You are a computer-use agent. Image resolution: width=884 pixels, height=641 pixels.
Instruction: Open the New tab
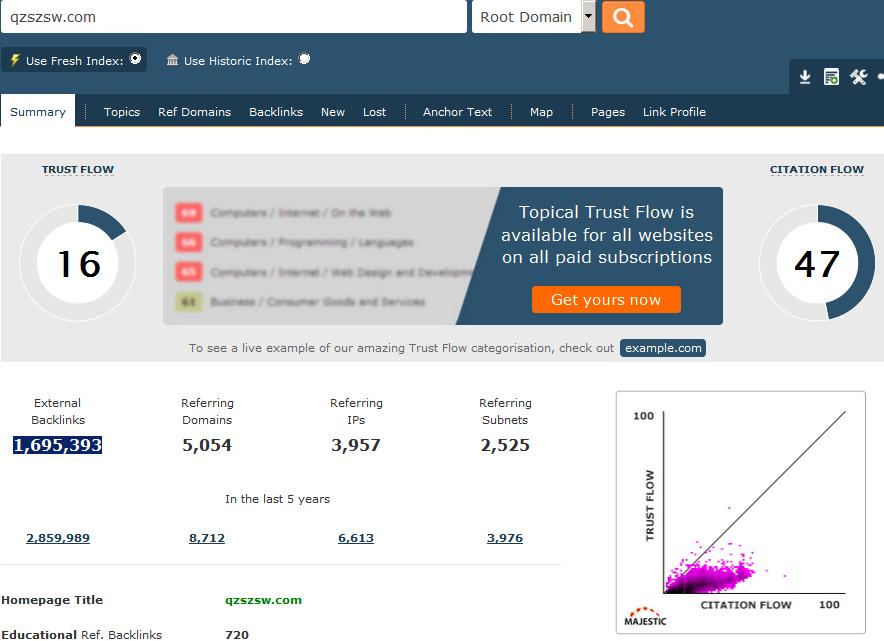pyautogui.click(x=333, y=112)
